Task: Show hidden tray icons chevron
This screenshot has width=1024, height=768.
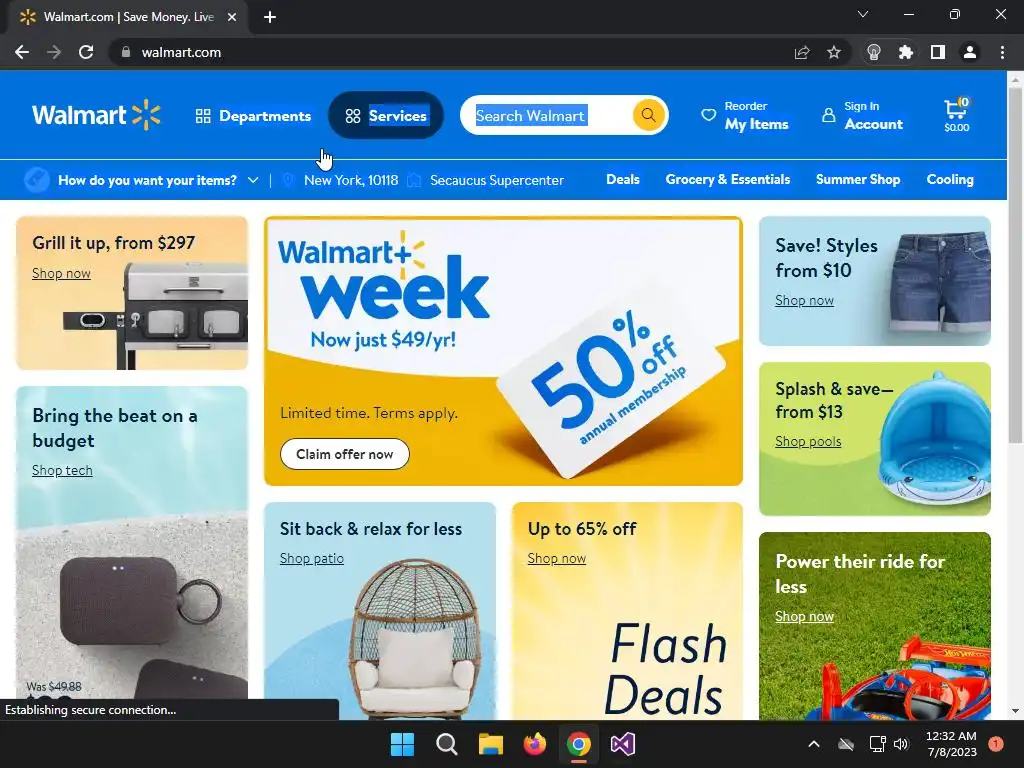Action: [x=814, y=744]
